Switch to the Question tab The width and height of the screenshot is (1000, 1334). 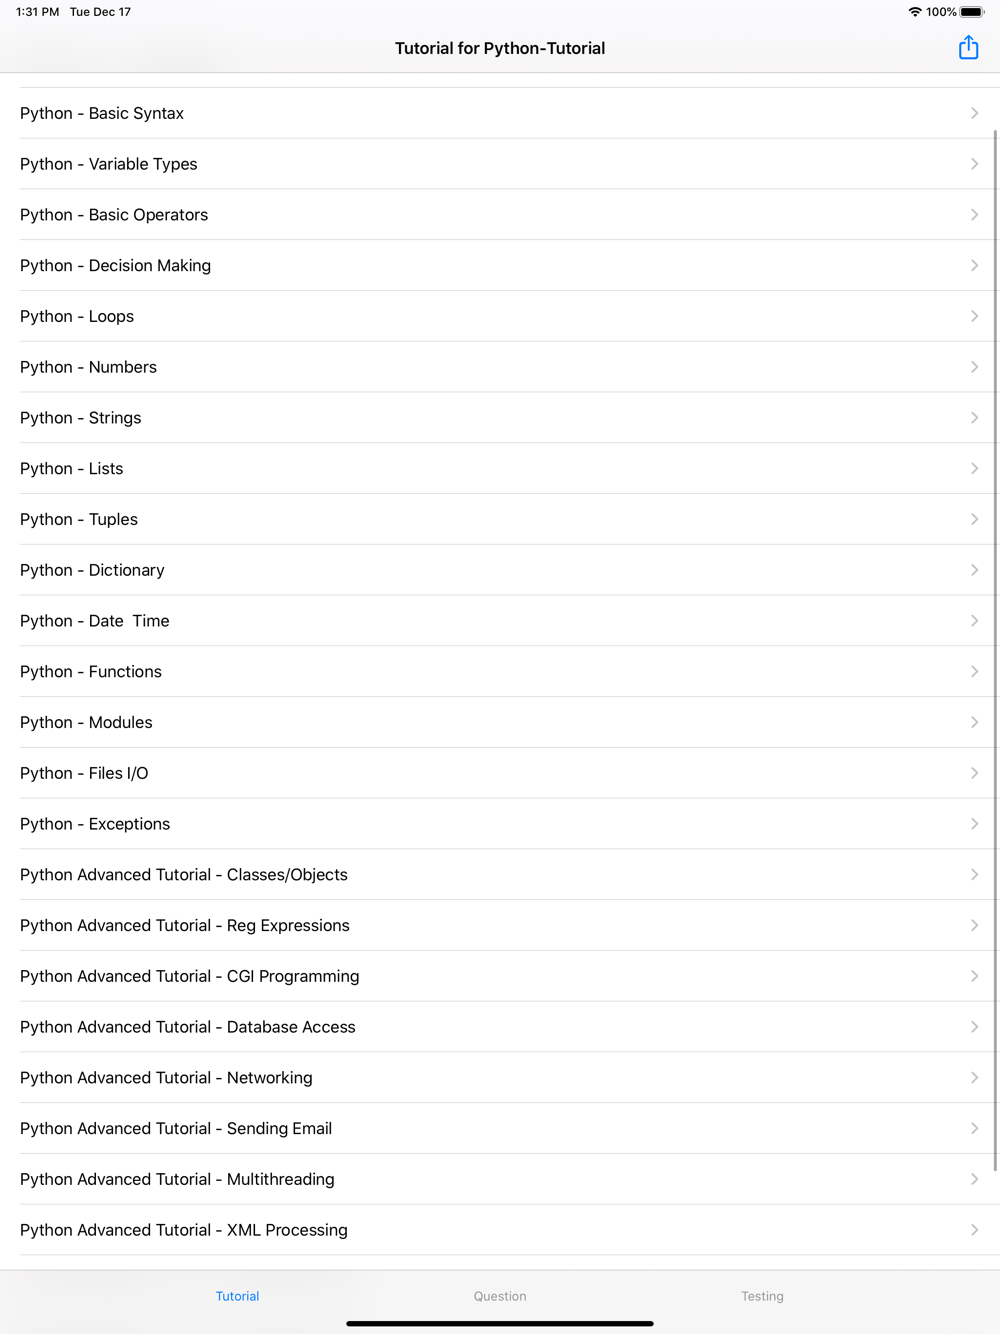coord(500,1296)
